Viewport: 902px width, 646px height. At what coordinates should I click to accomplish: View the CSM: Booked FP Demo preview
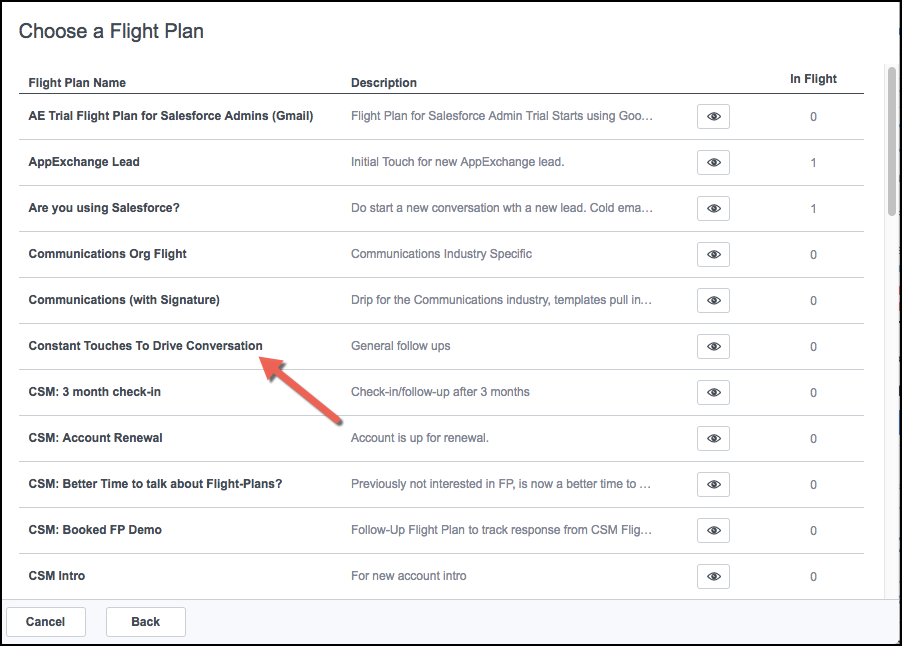pyautogui.click(x=713, y=530)
